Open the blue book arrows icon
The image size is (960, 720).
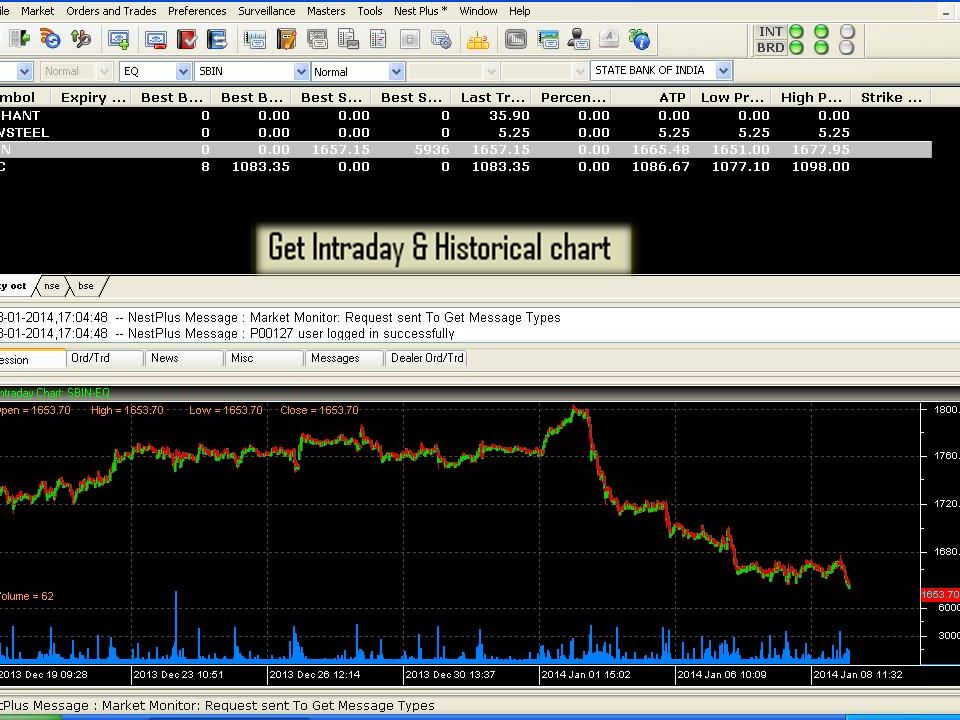216,40
